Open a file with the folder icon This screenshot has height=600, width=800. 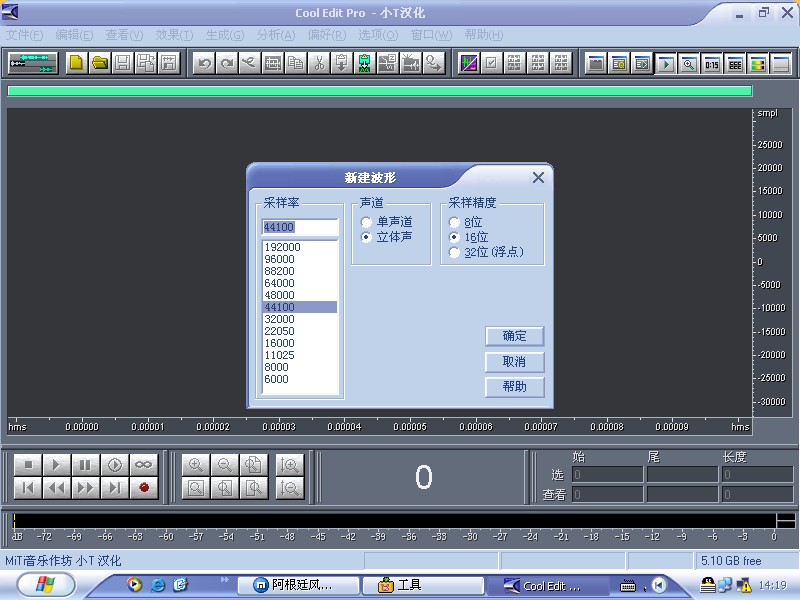click(x=100, y=63)
